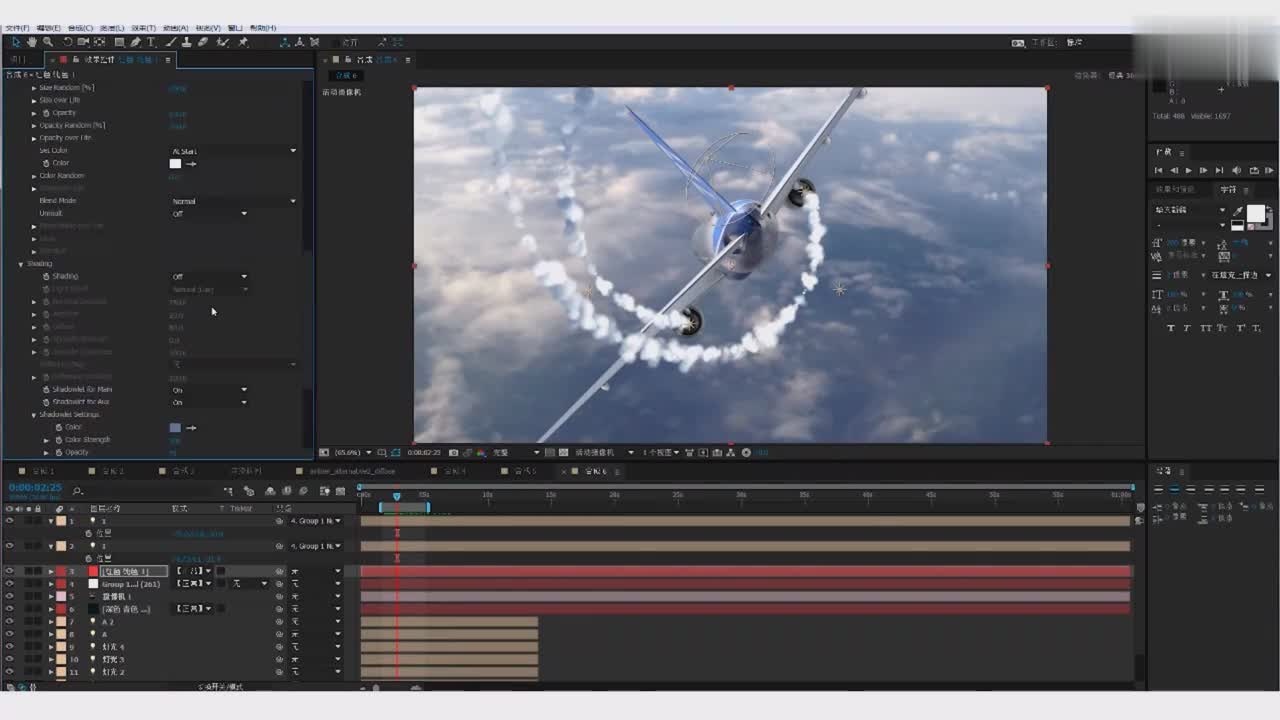Select the Selection arrow tool
The image size is (1280, 720).
(16, 42)
